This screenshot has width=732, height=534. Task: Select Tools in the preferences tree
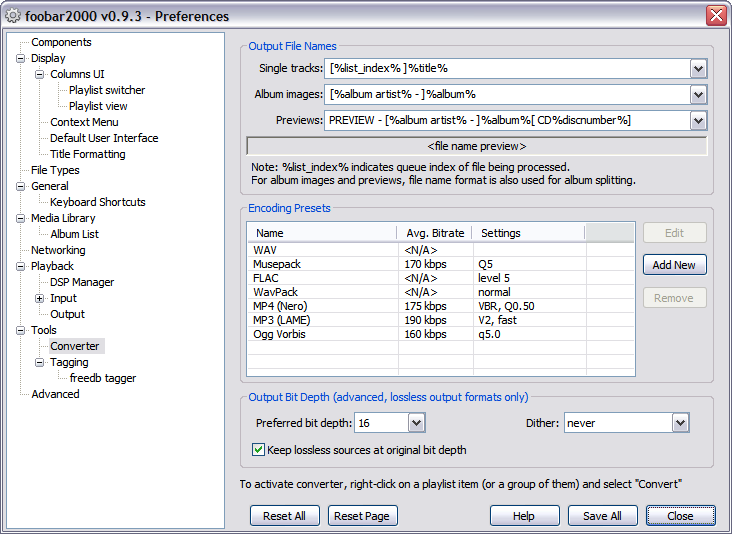[44, 330]
